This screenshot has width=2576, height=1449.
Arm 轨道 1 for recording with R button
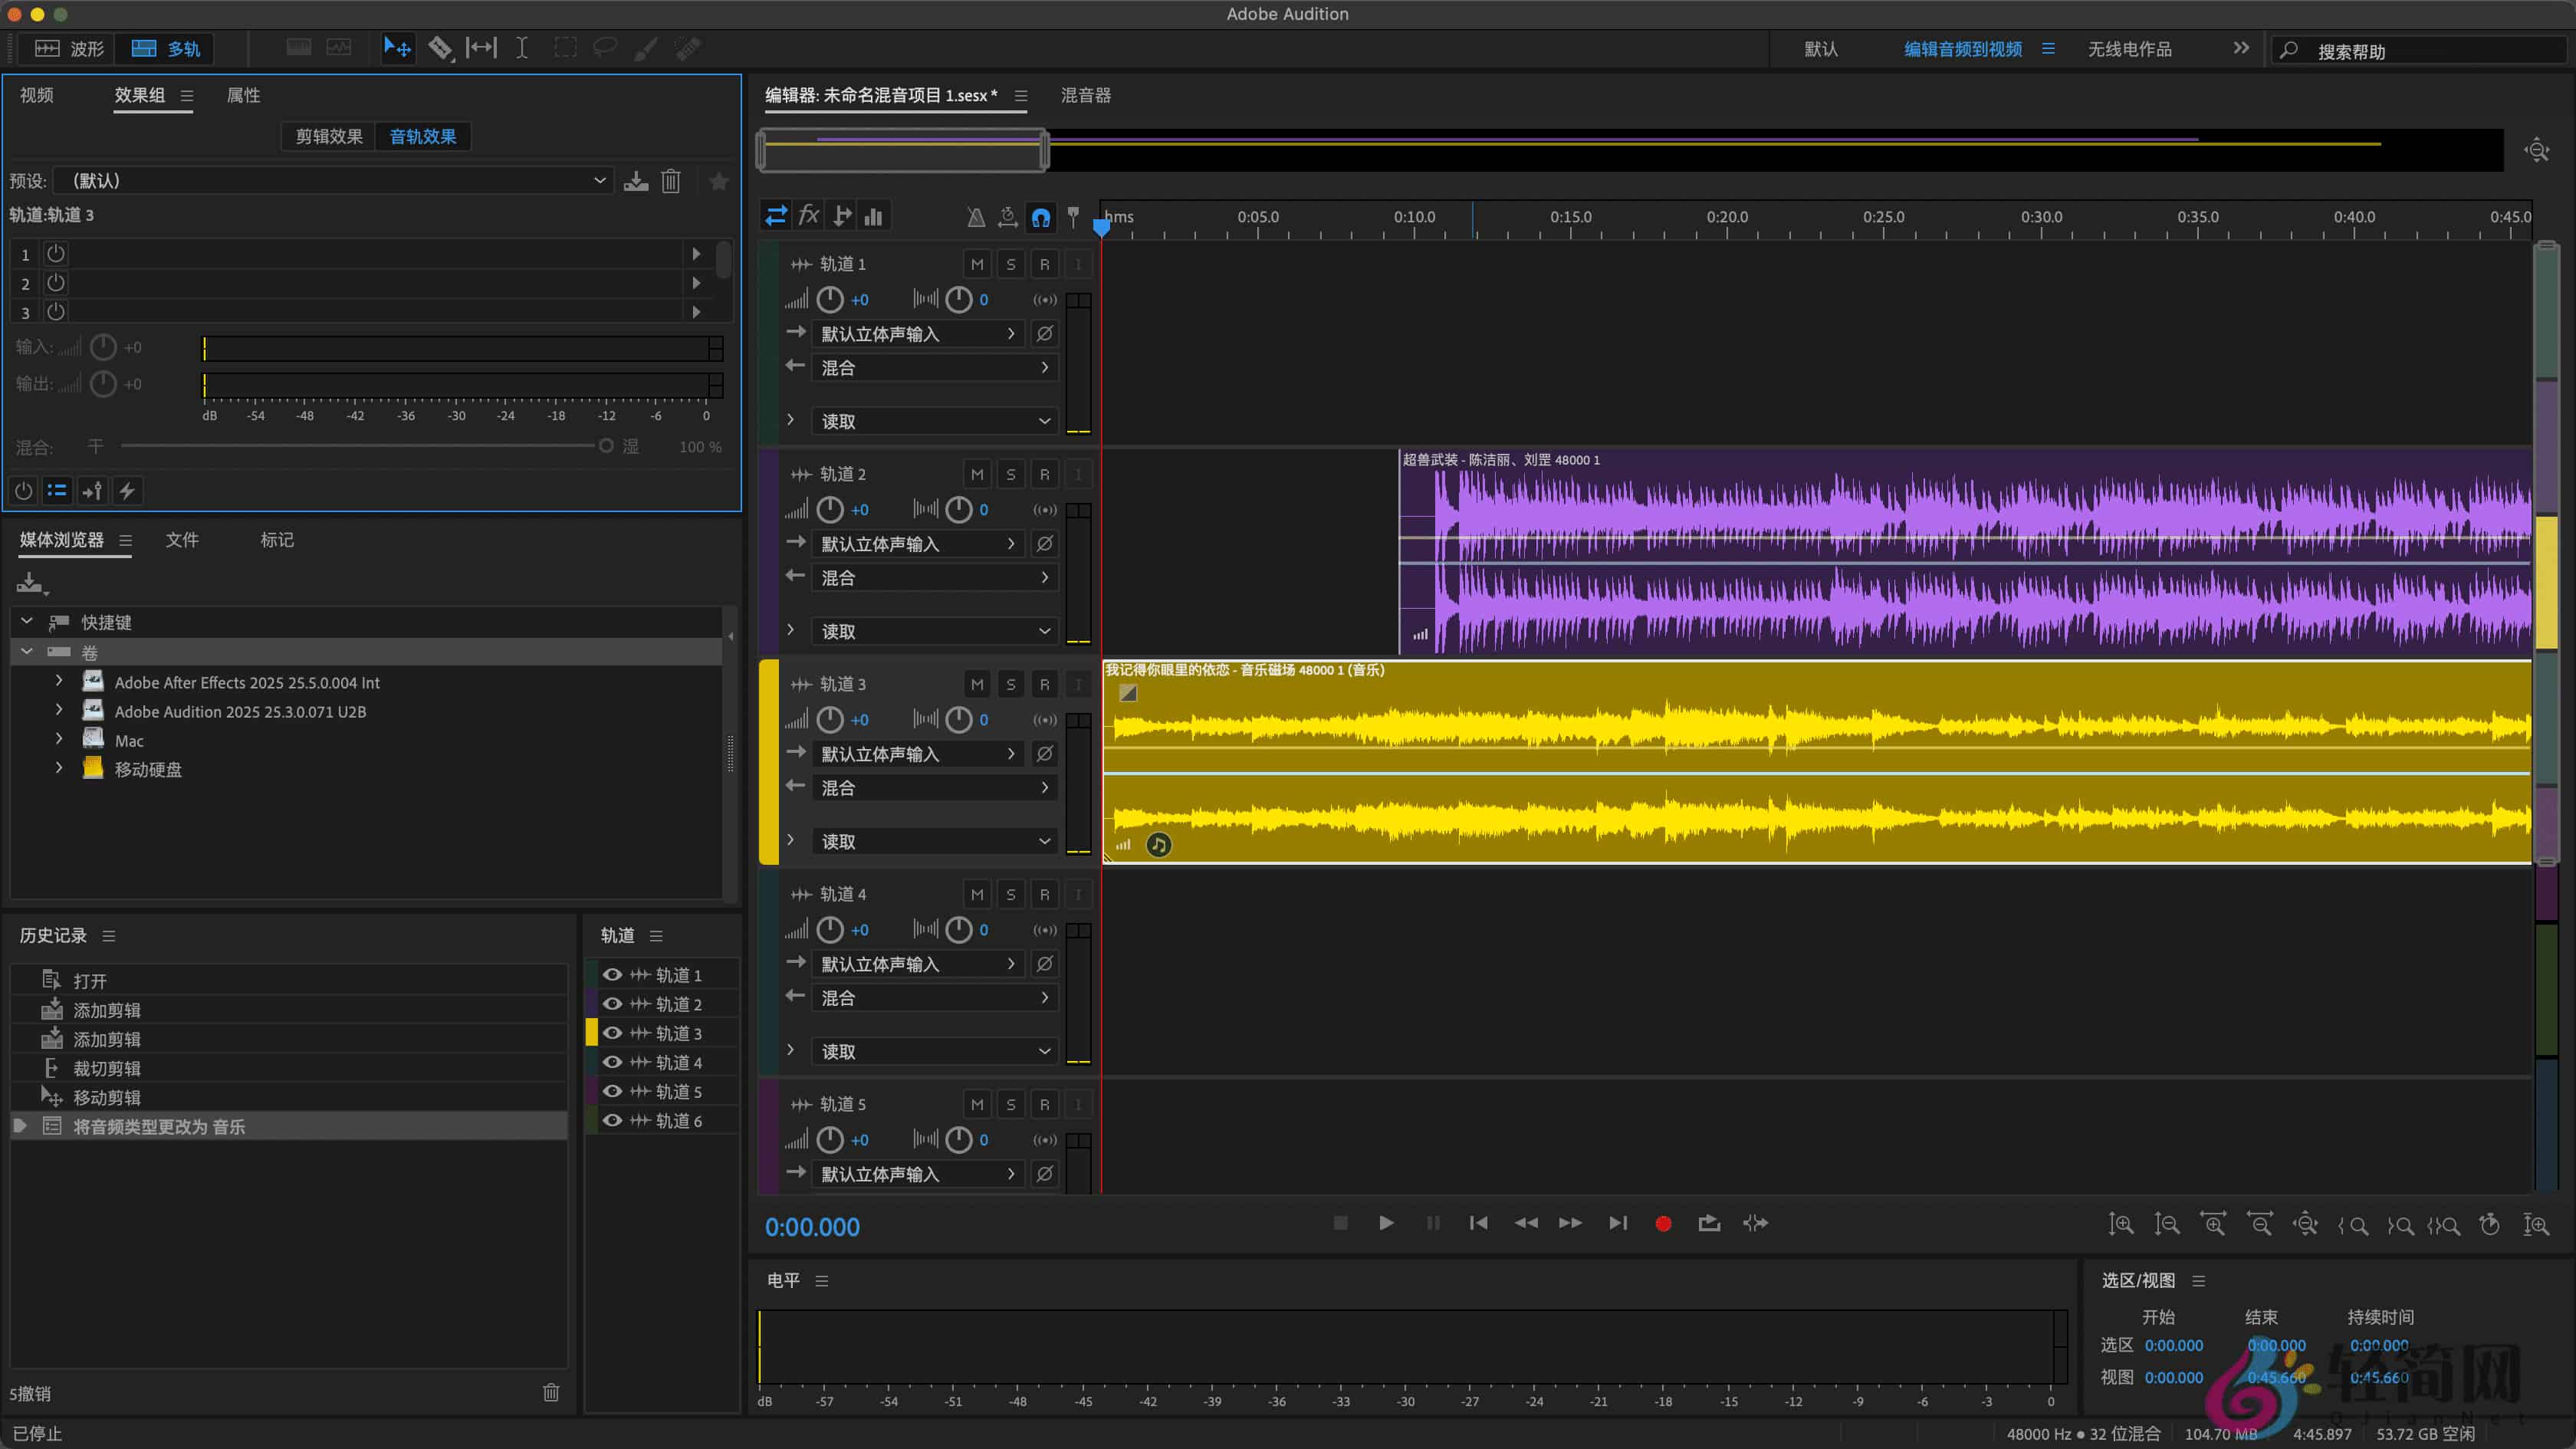tap(1044, 263)
